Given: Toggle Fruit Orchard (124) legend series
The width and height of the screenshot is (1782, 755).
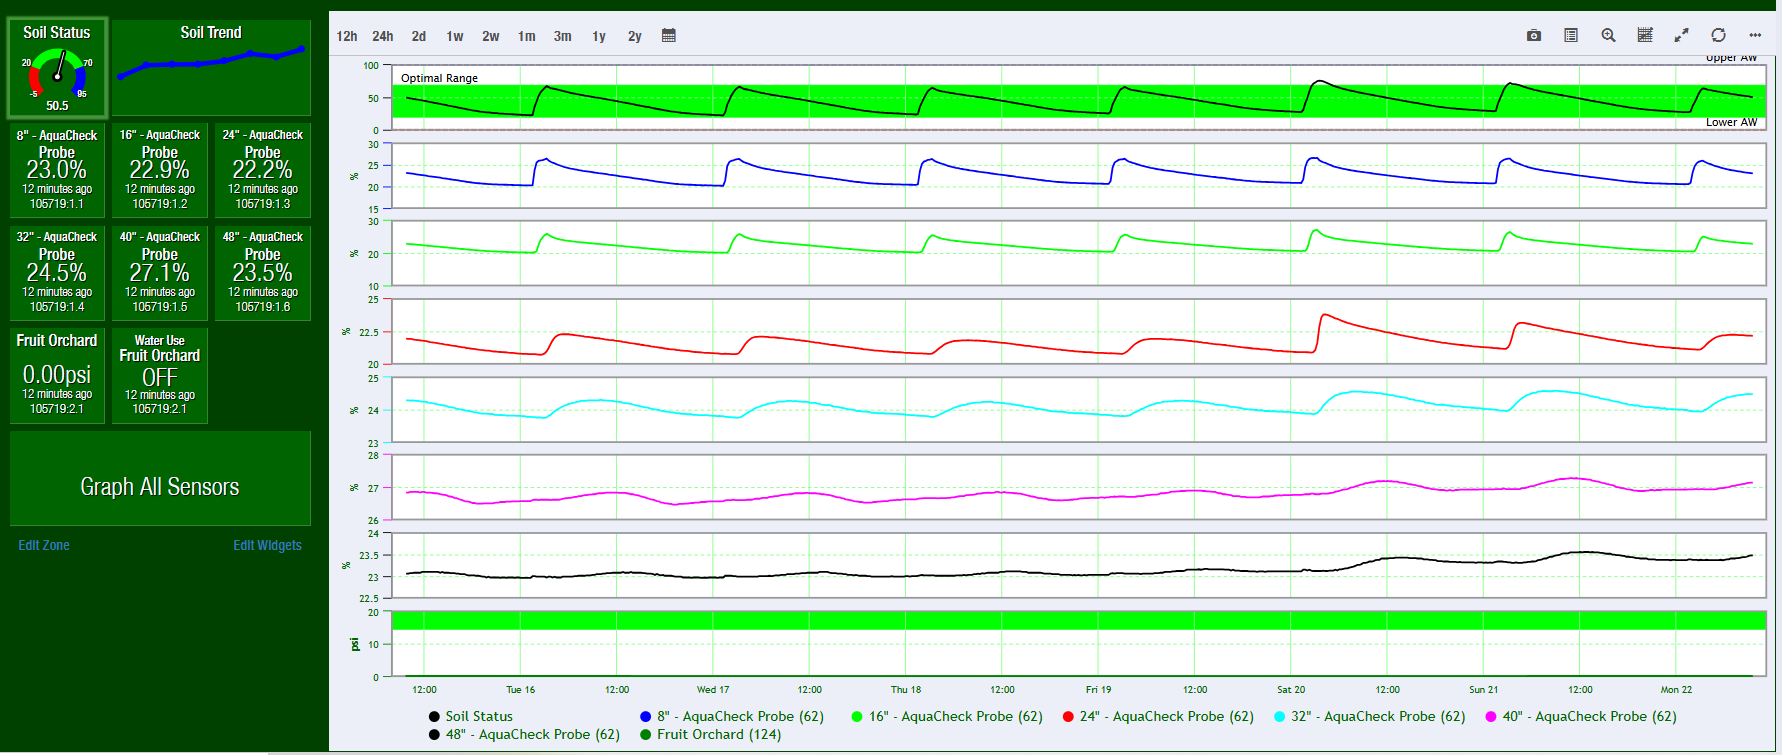Looking at the screenshot, I should click(710, 734).
